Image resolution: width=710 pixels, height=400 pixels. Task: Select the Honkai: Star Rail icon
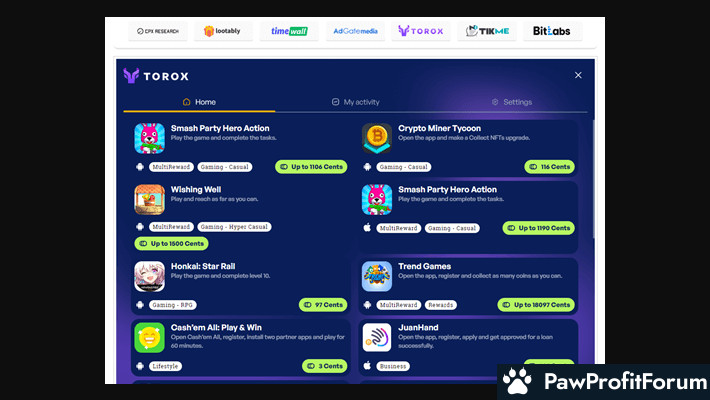pos(149,276)
